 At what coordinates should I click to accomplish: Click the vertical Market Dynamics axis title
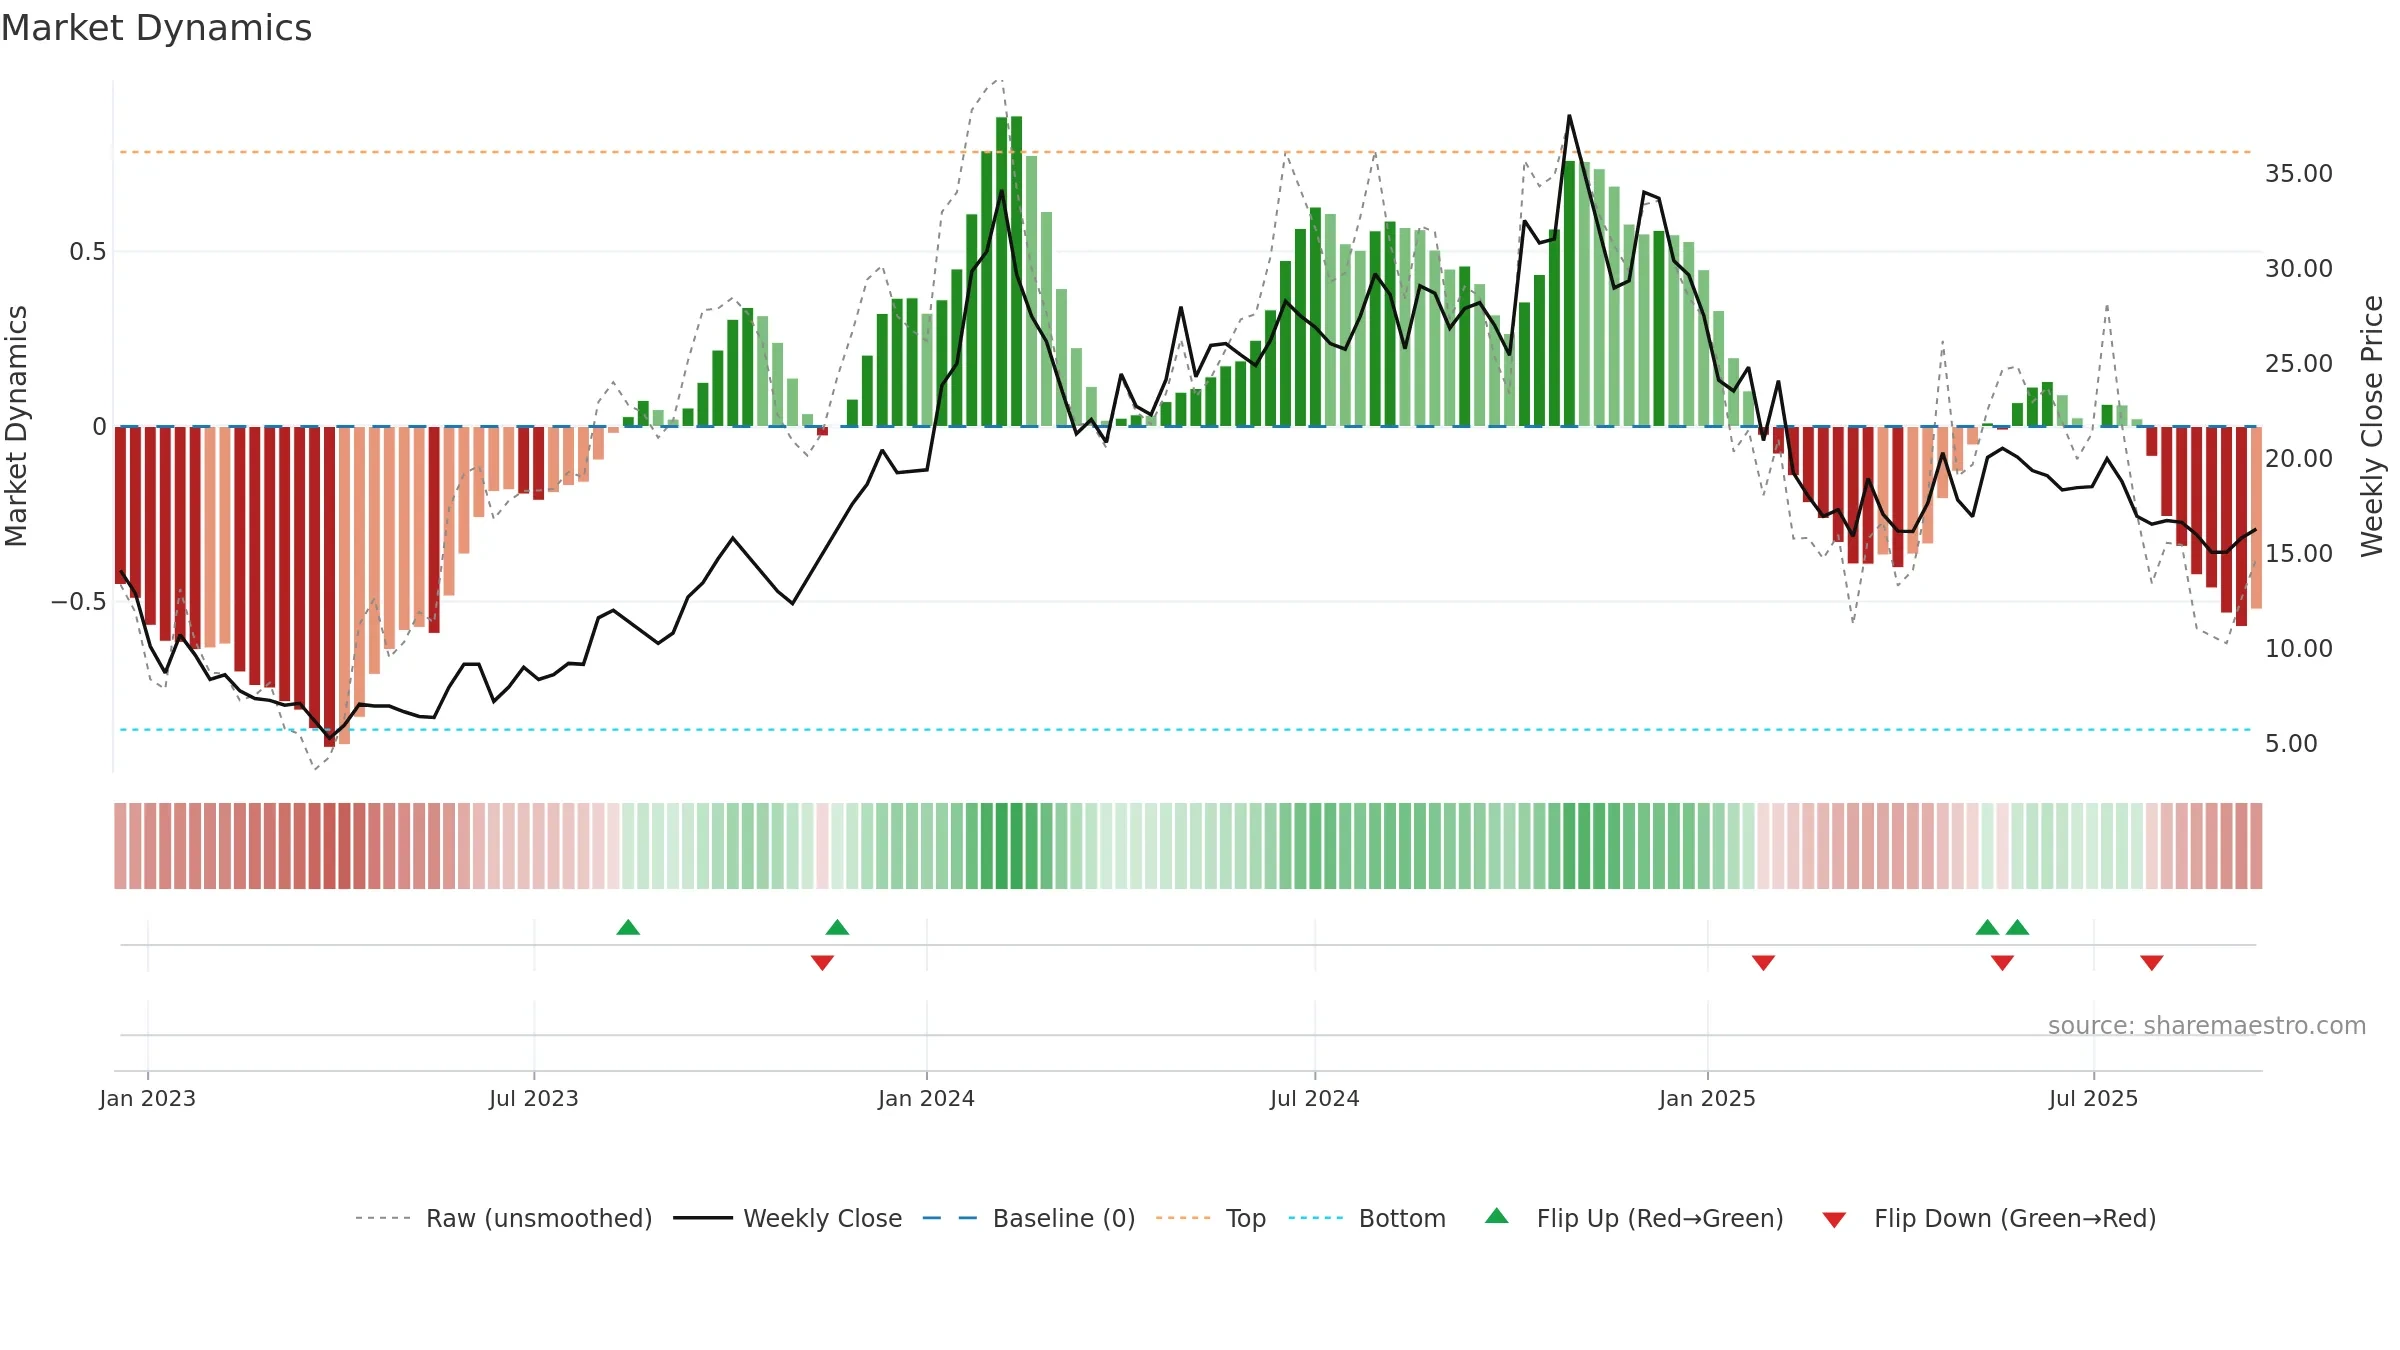click(16, 426)
